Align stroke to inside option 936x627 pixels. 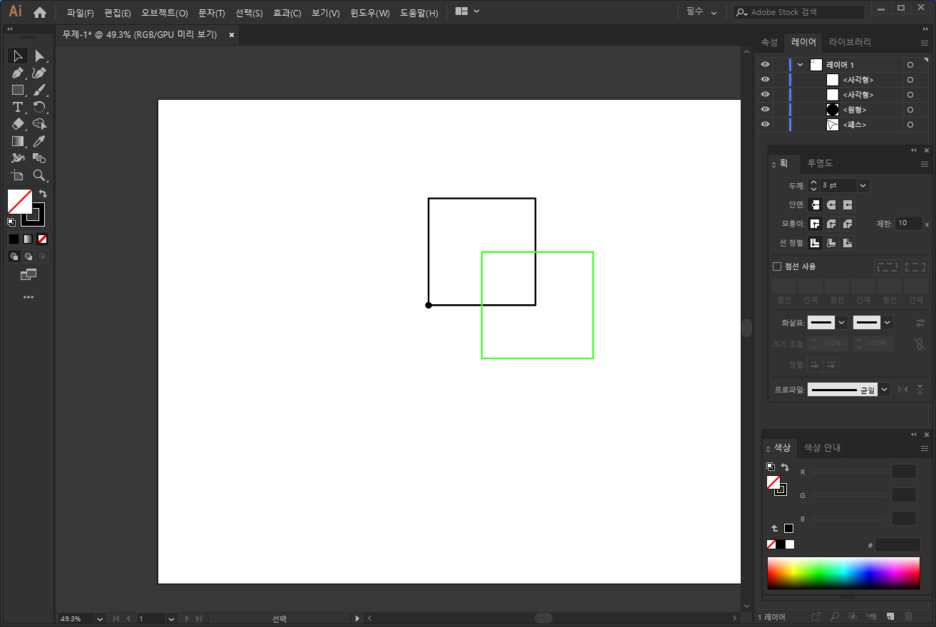(831, 243)
